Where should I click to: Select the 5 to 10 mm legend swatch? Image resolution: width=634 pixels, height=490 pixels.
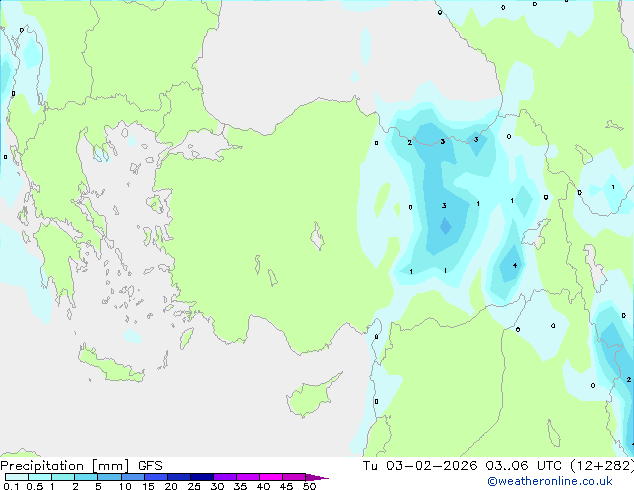109,477
